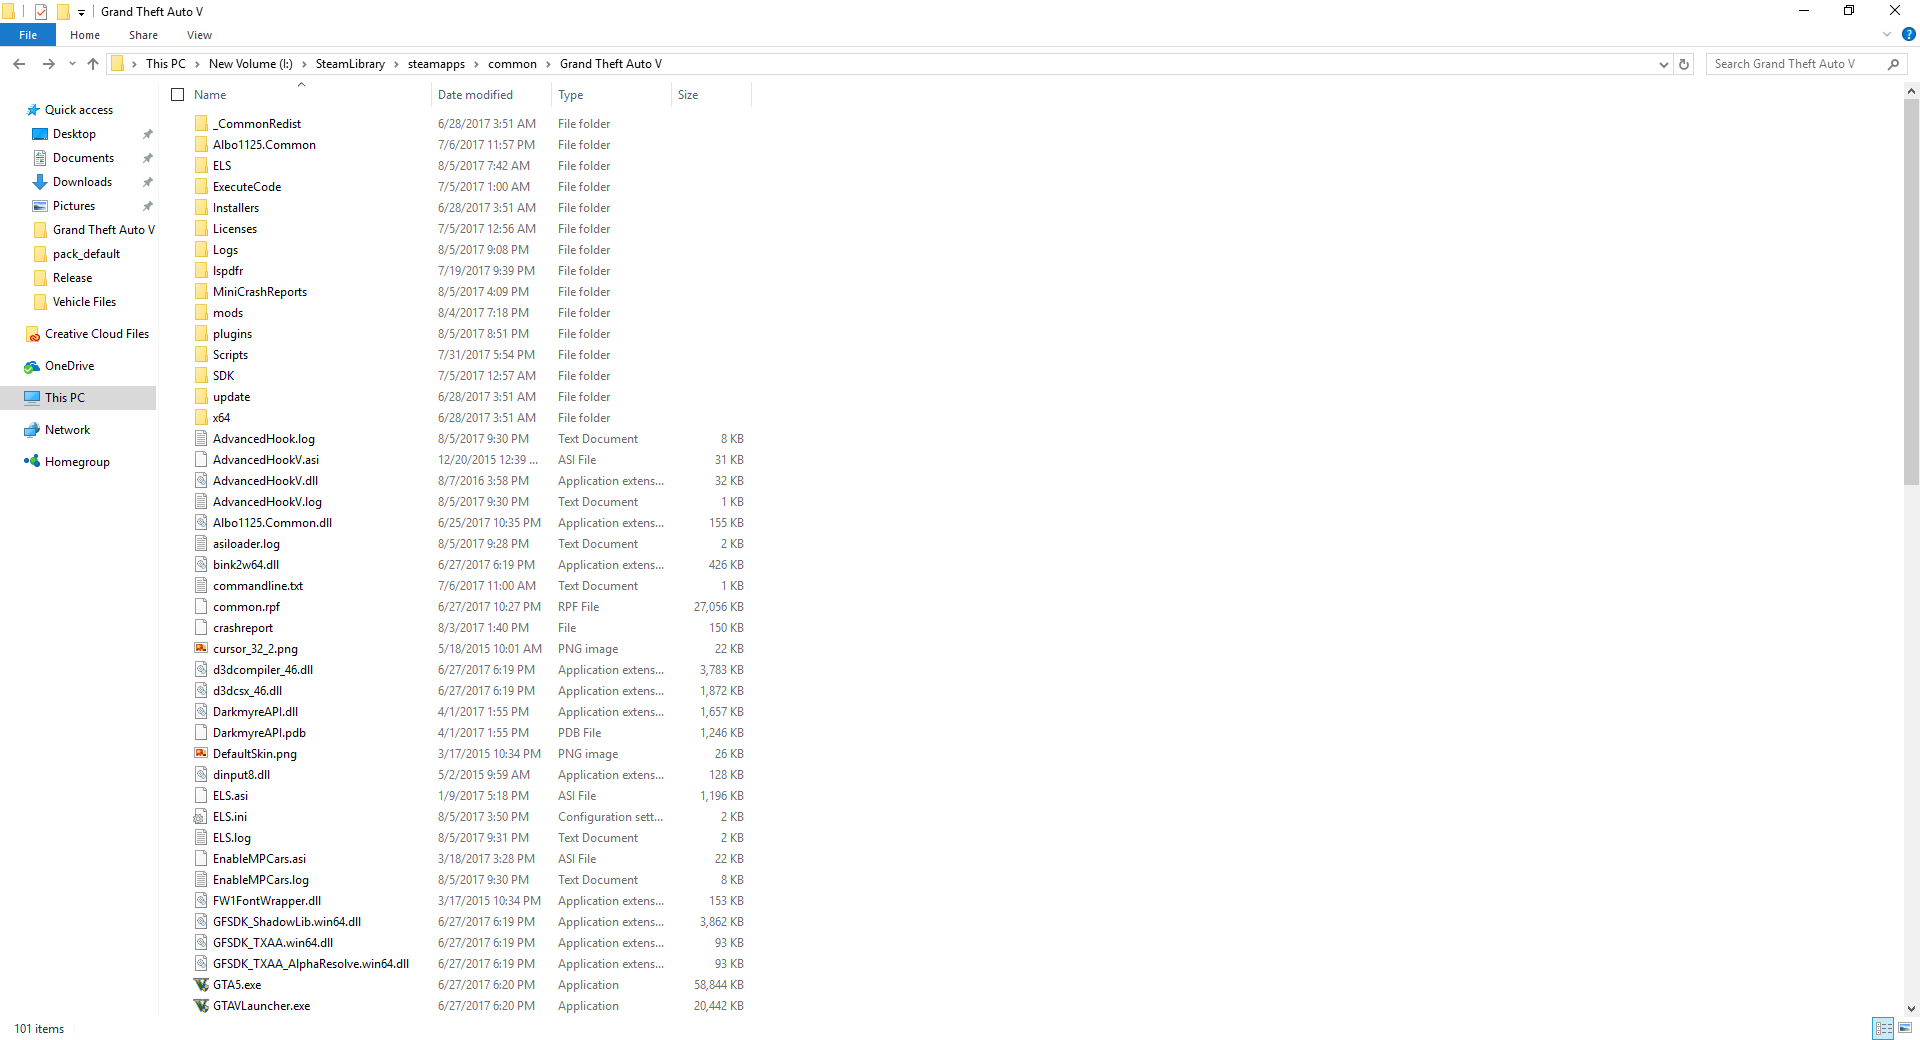Open the Documents shortcut icon in the sidebar

(x=40, y=158)
